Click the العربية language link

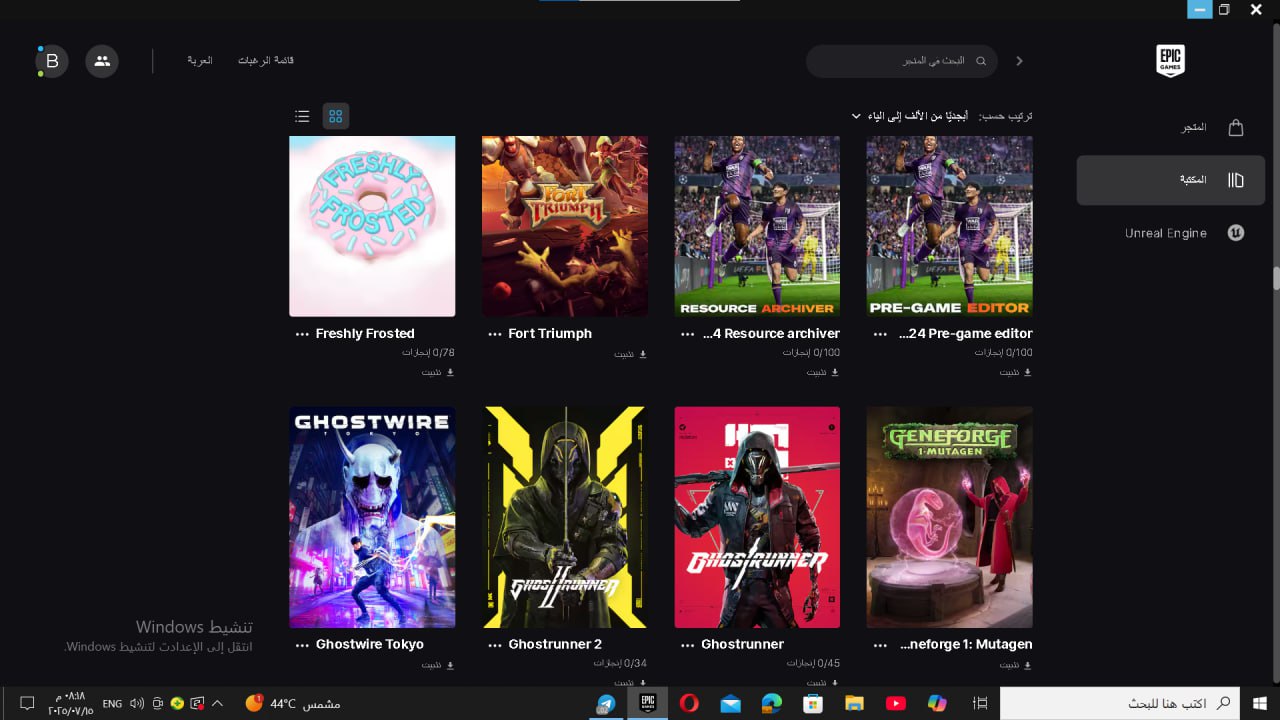pos(200,61)
